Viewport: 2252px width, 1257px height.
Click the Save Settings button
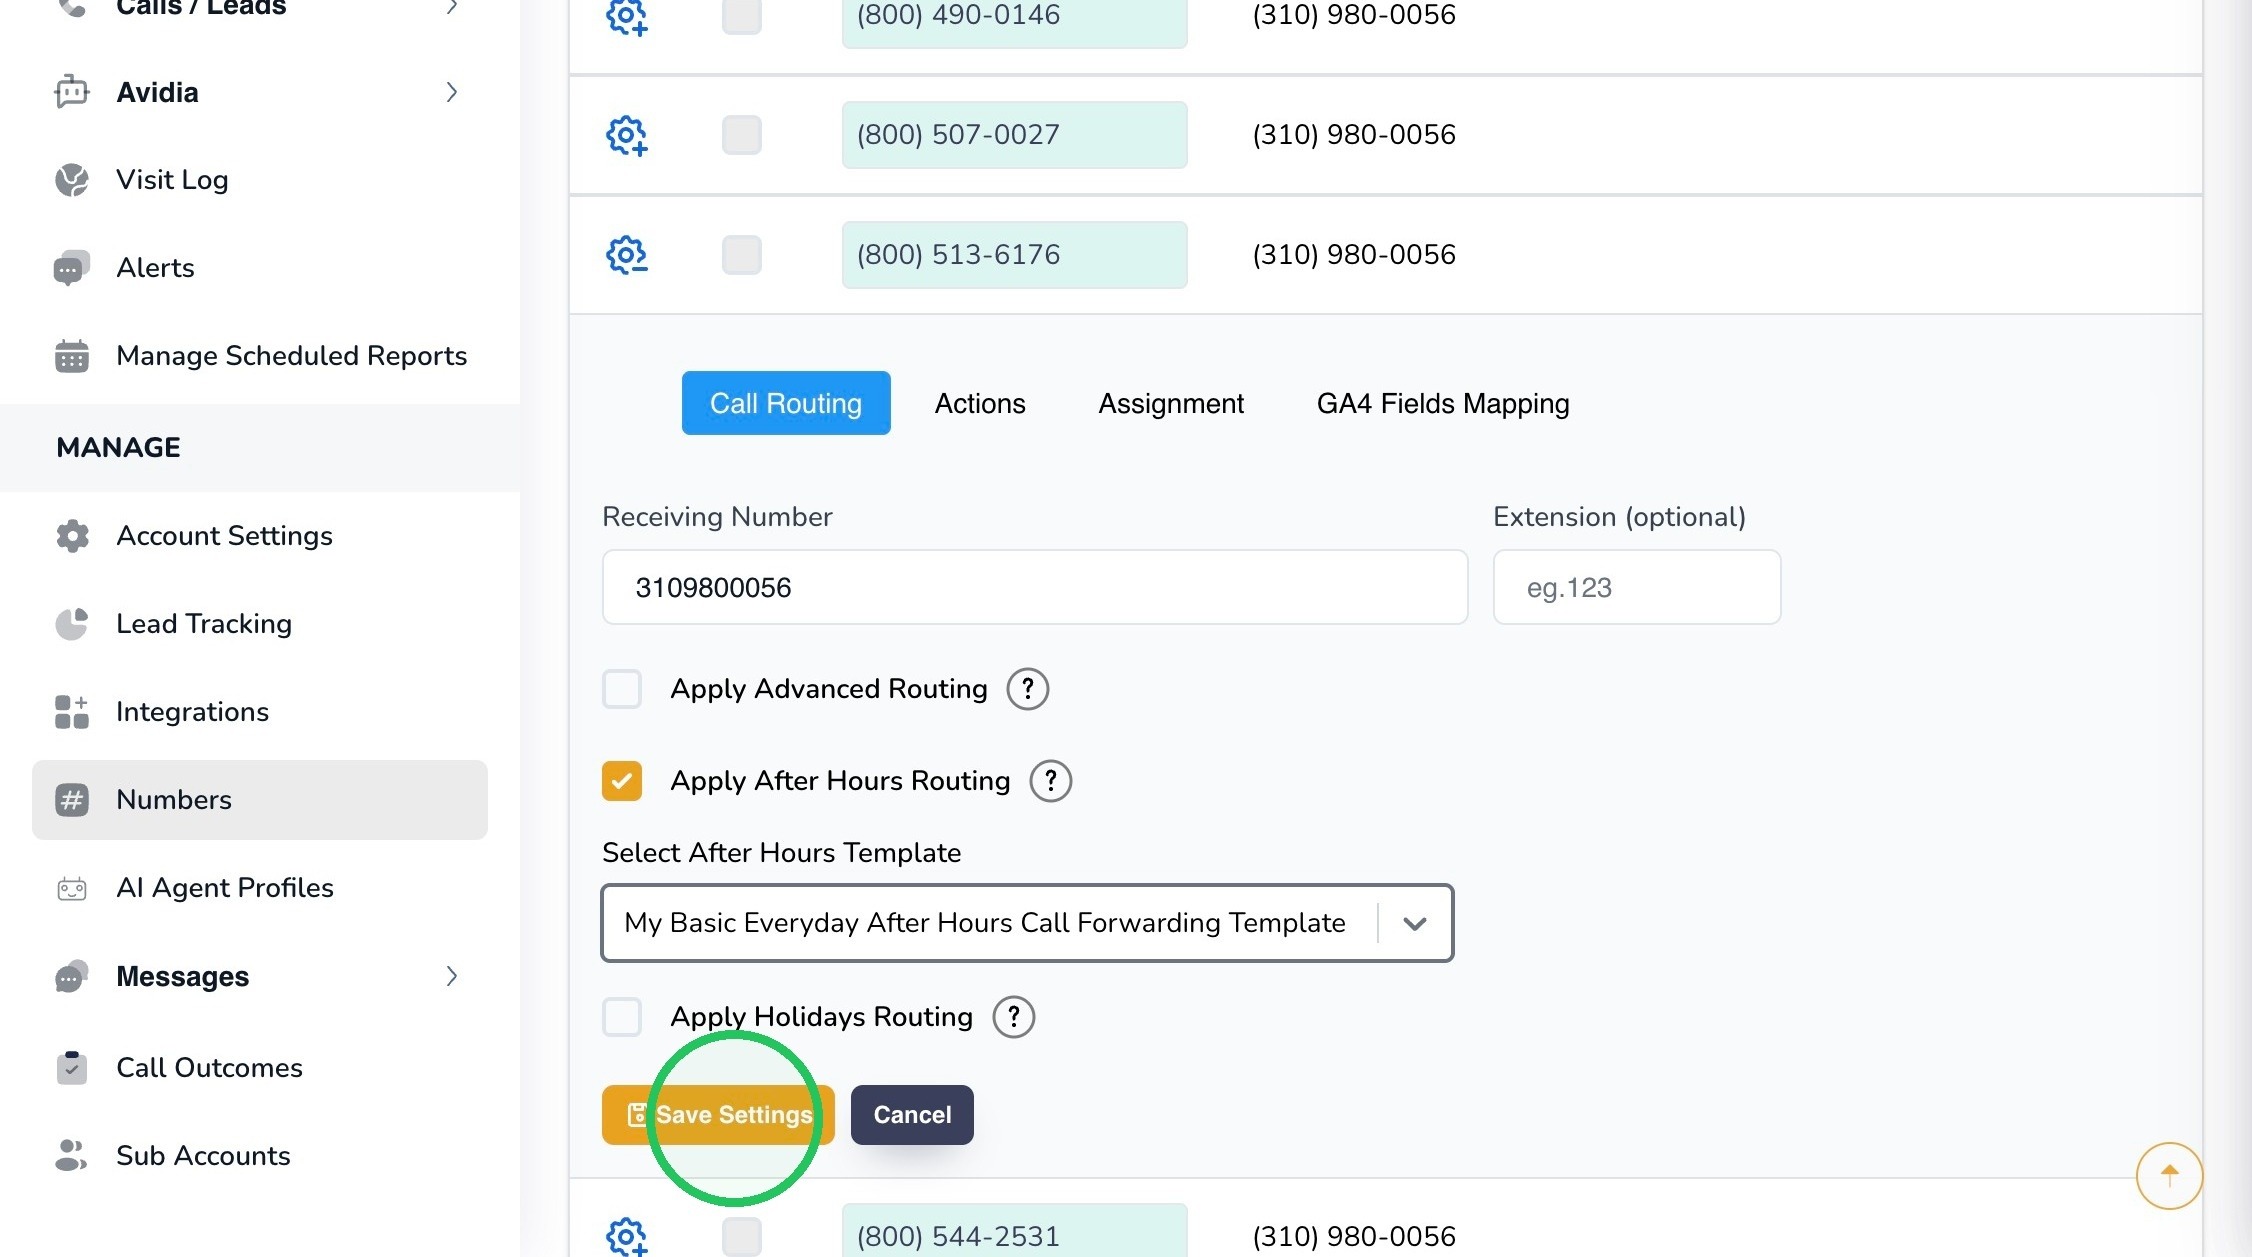coord(718,1115)
